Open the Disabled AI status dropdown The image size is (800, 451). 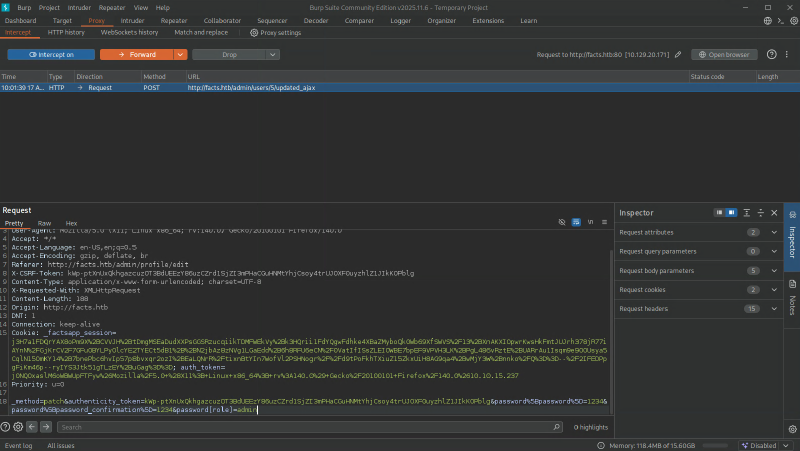(x=765, y=445)
